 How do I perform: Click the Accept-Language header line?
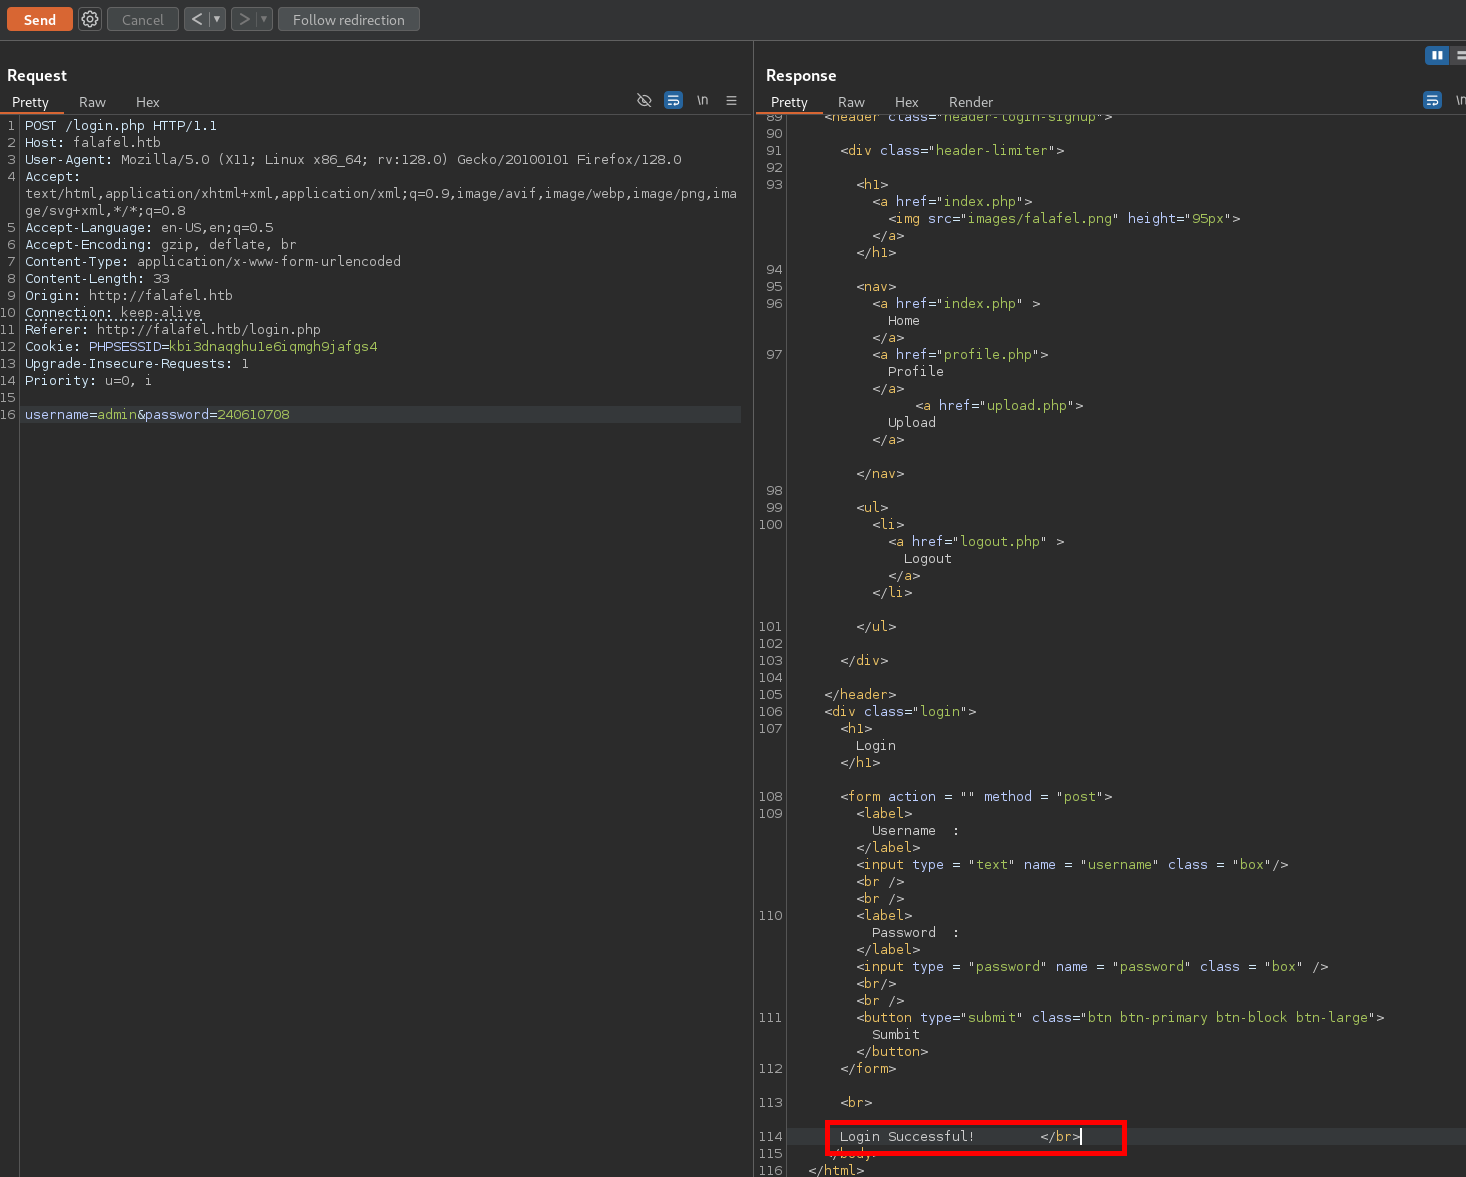coord(149,227)
